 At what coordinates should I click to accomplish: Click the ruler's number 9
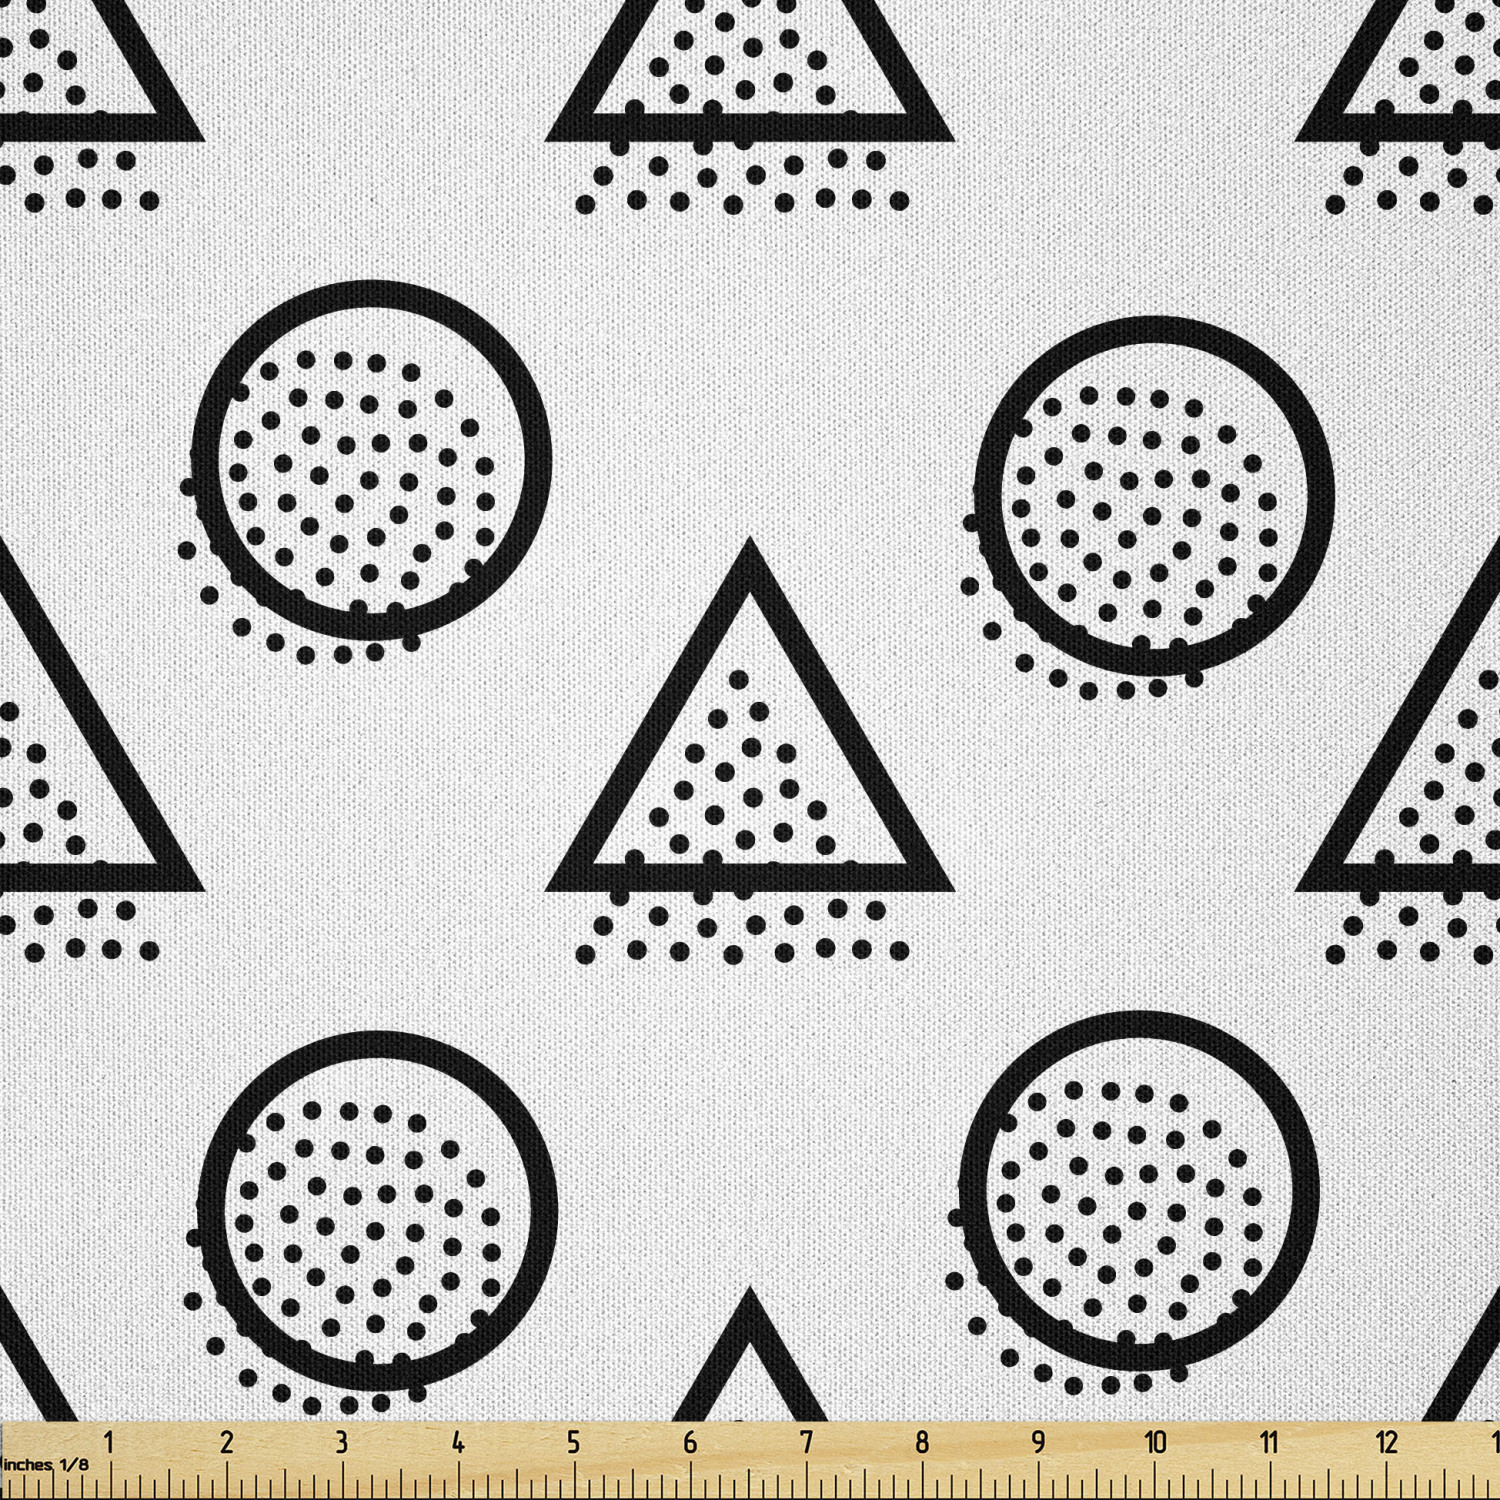click(1038, 1442)
